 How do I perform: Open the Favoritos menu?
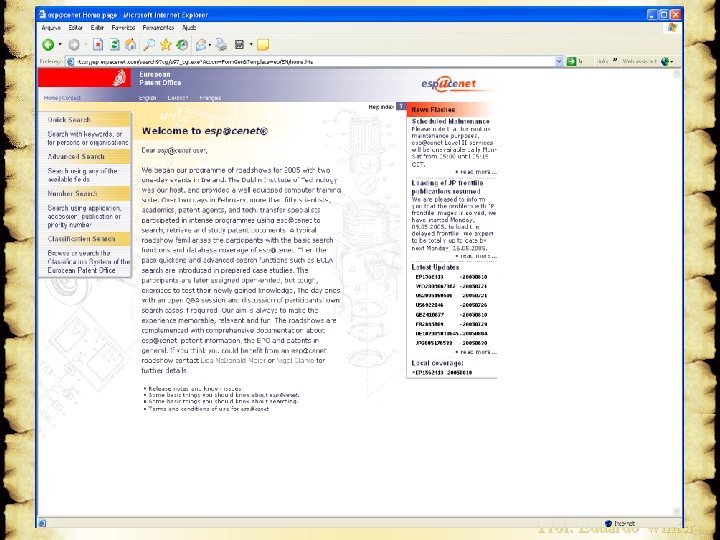click(x=123, y=28)
